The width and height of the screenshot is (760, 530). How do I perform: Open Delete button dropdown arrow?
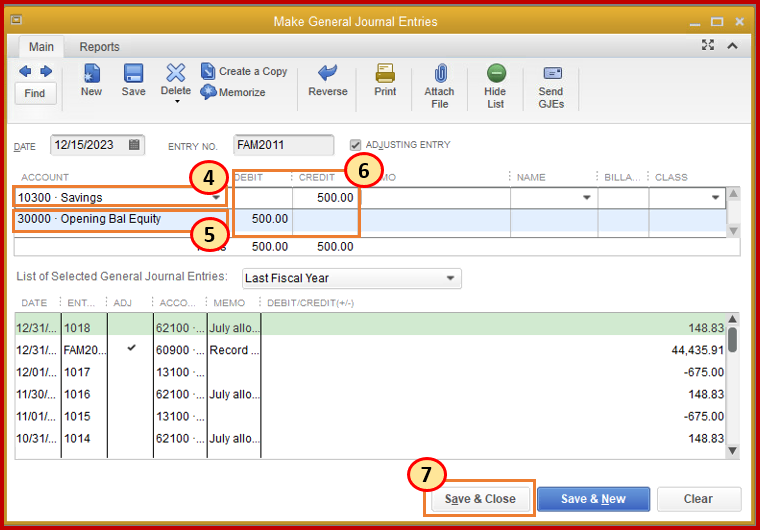pos(177,102)
